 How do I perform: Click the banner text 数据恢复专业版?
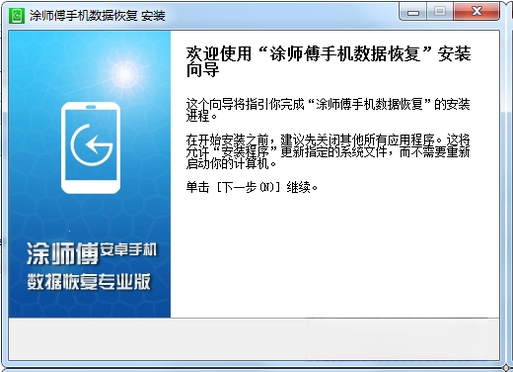(89, 282)
